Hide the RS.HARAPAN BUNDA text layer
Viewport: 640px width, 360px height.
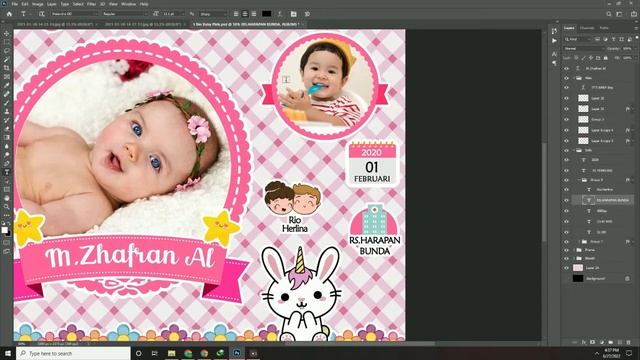567,200
